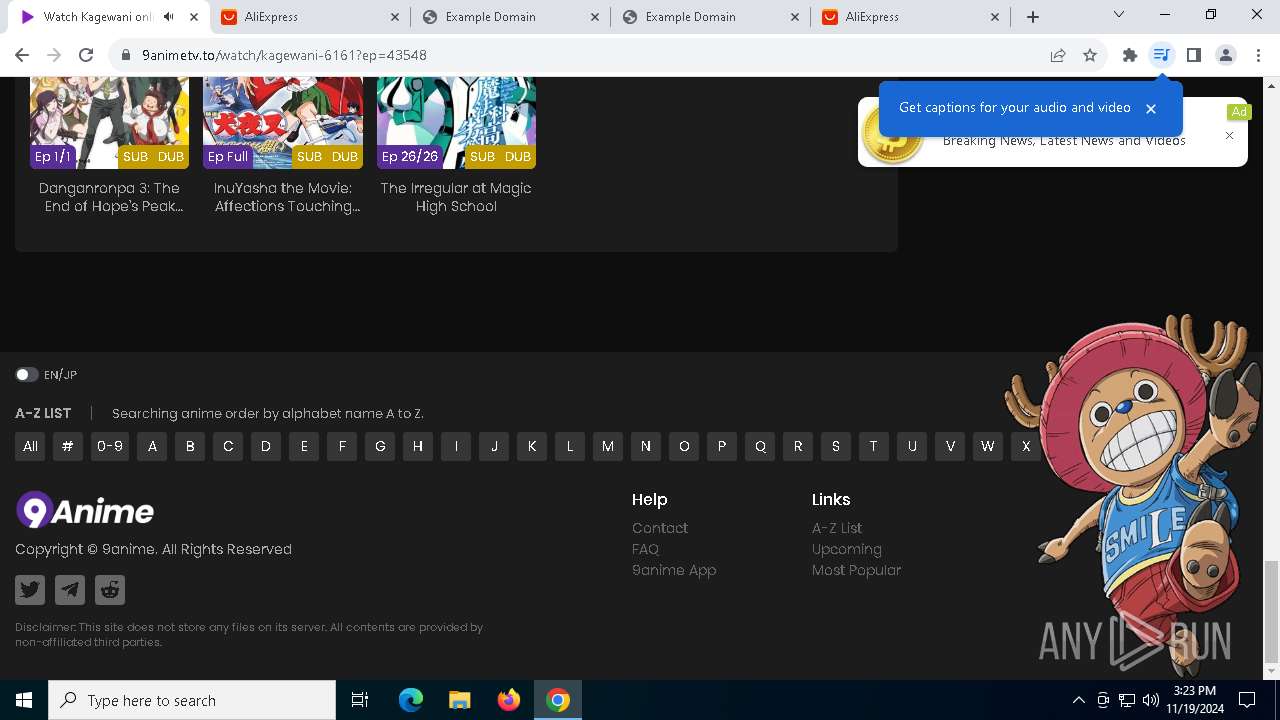Click the Windows taskbar search box

(192, 700)
